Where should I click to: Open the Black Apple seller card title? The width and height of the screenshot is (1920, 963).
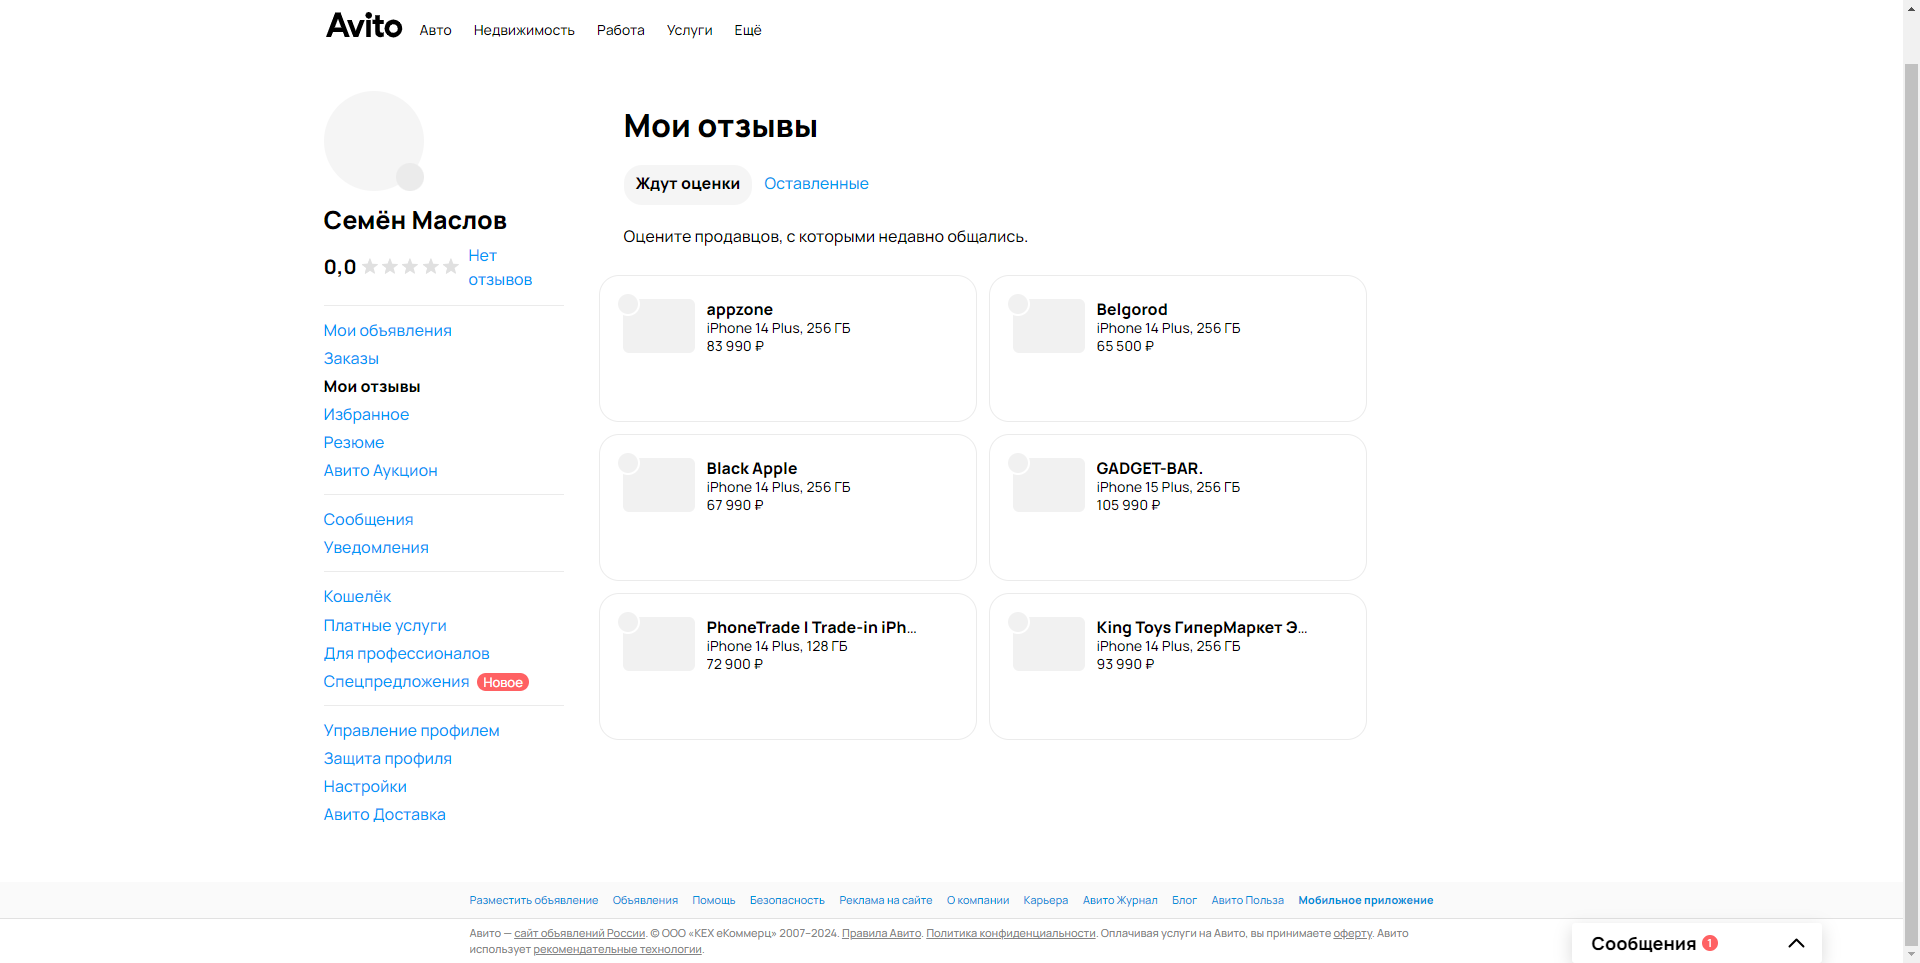752,469
